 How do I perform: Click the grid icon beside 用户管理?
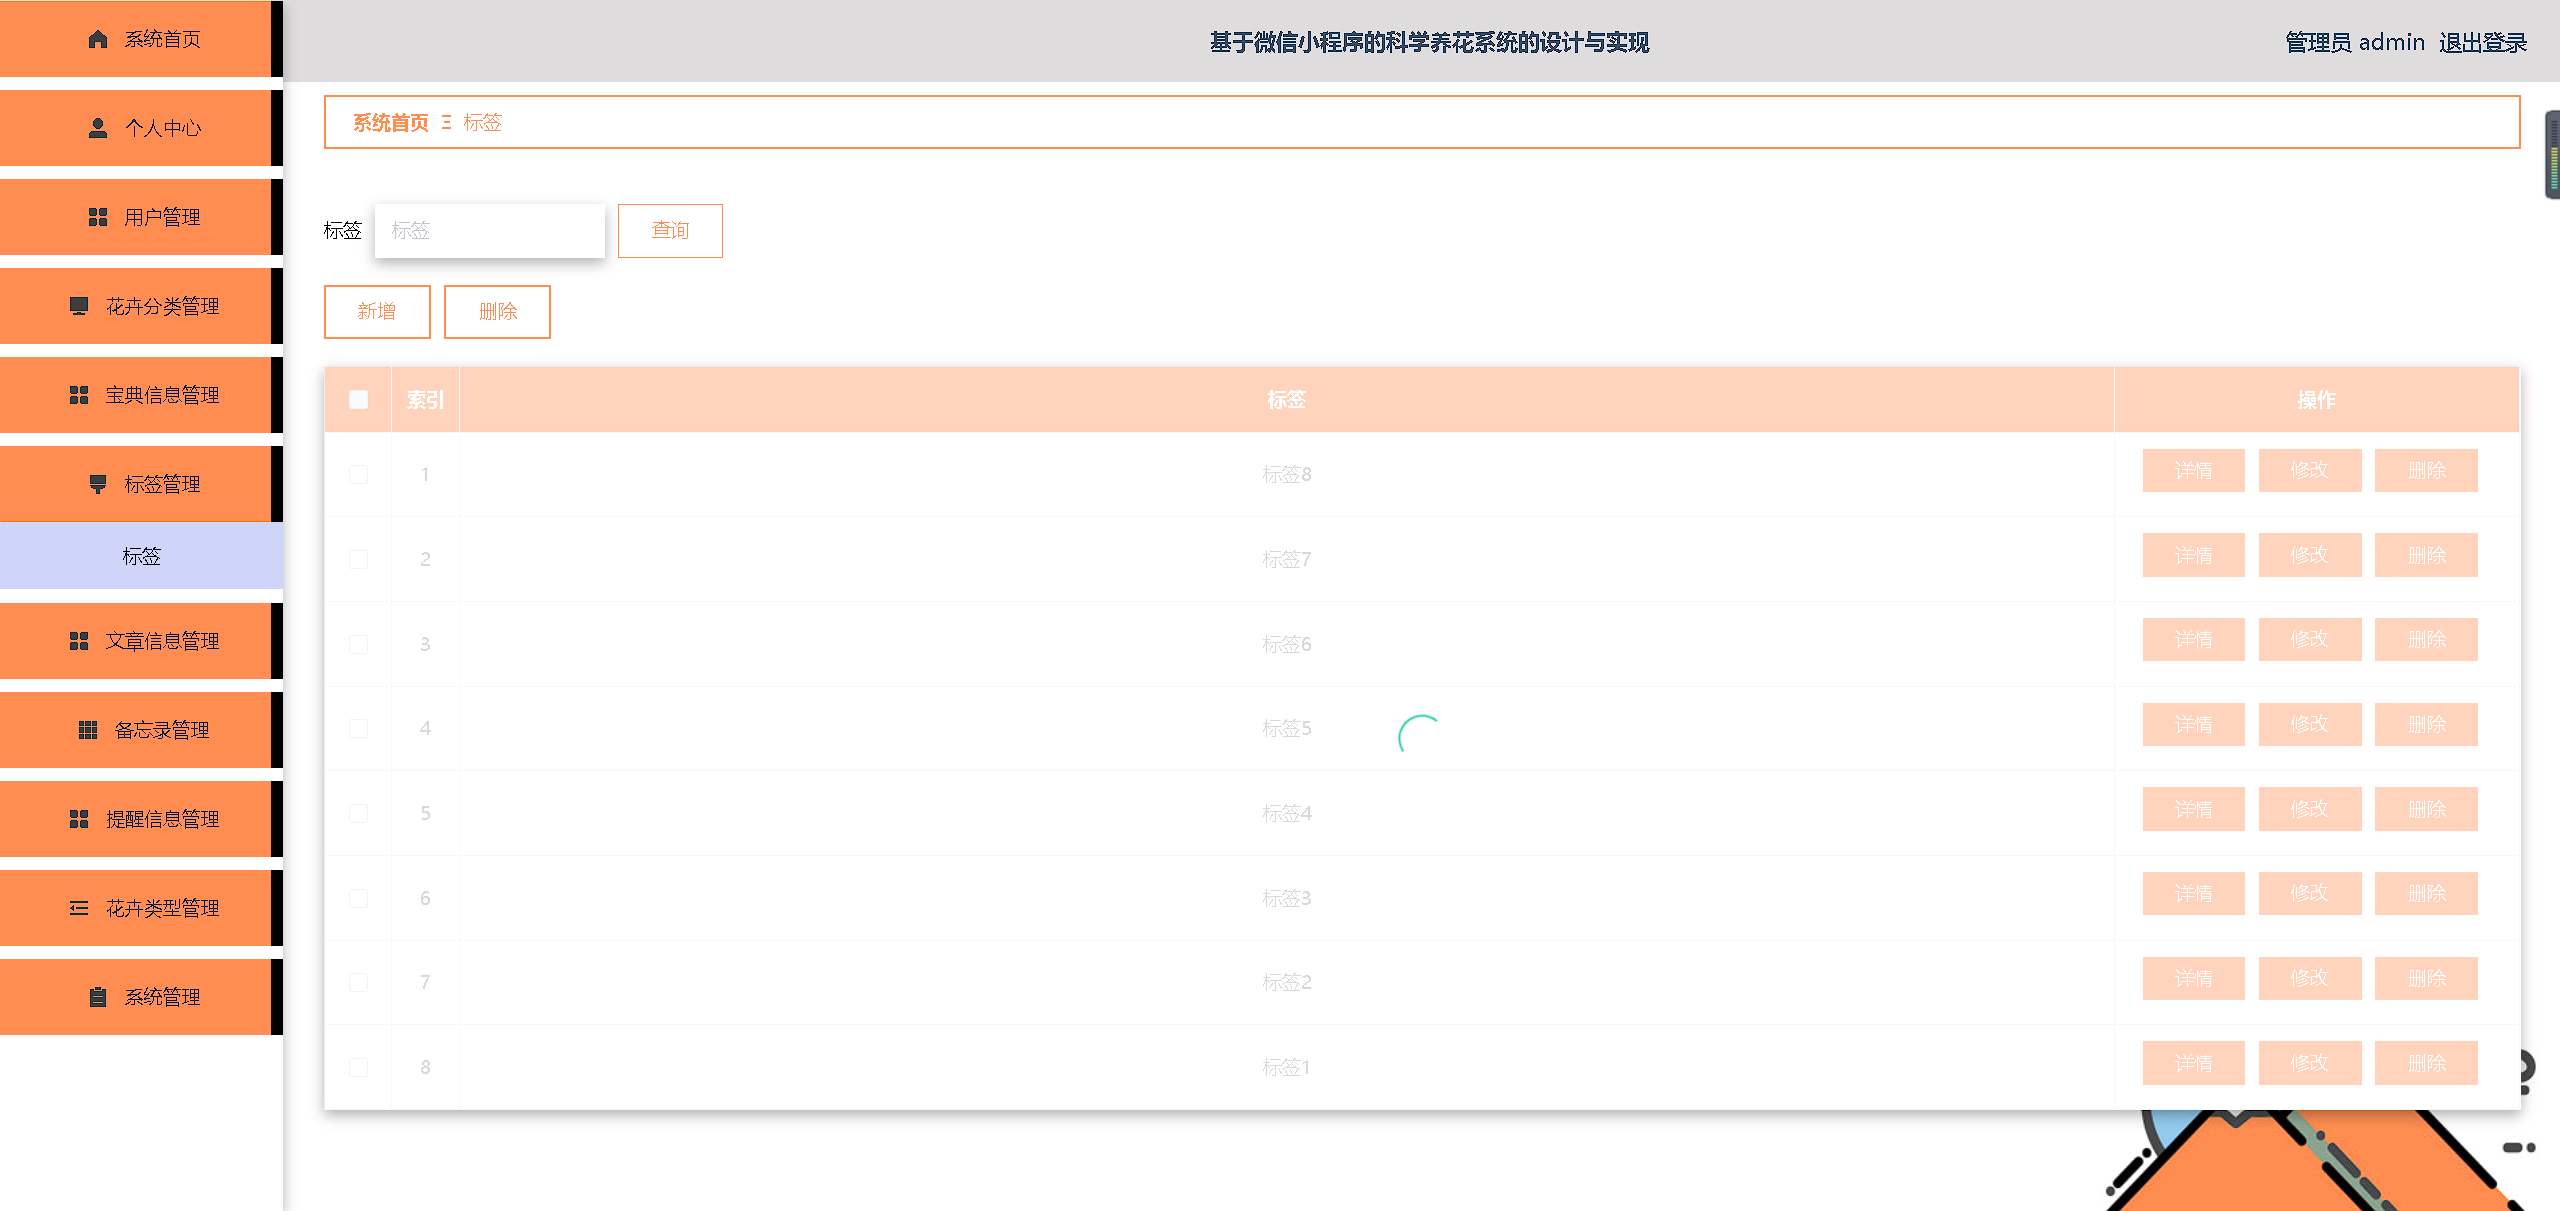coord(98,217)
